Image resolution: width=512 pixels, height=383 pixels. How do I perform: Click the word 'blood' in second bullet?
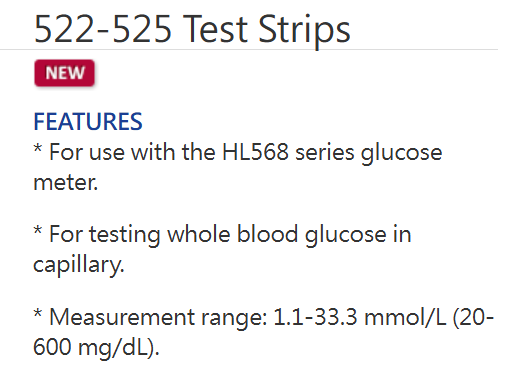[267, 233]
